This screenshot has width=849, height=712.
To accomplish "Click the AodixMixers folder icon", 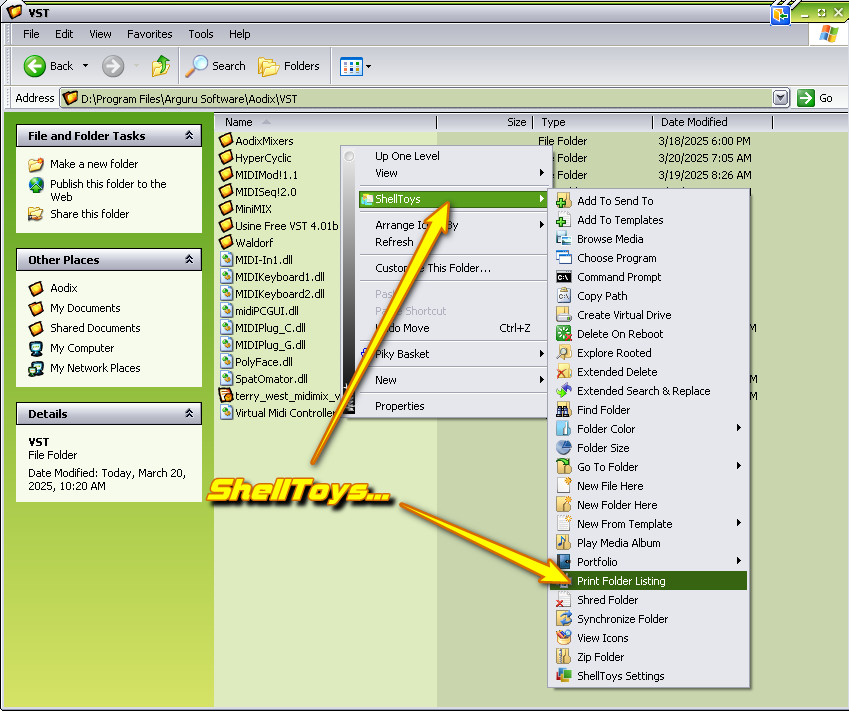I will [226, 140].
